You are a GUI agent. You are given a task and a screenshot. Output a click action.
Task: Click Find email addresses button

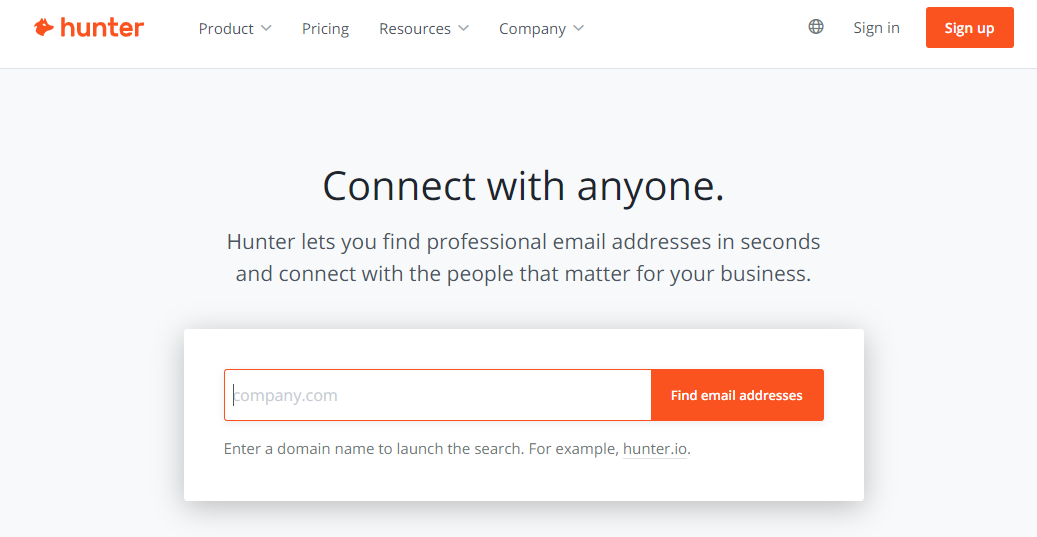(x=737, y=395)
